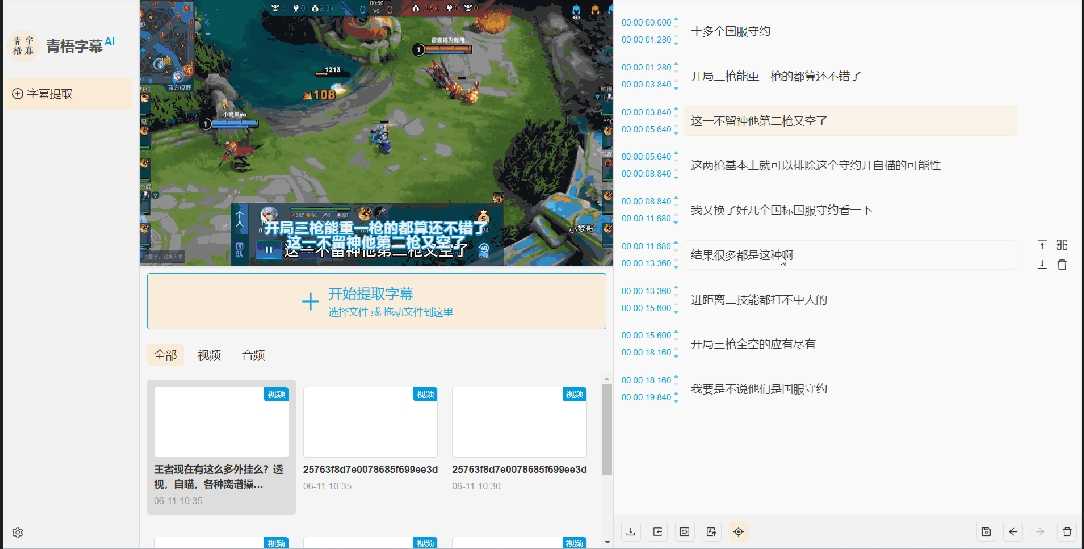The height and width of the screenshot is (549, 1084).
Task: Click the export icon with an out arrow in the bottom toolbar
Action: pos(711,531)
